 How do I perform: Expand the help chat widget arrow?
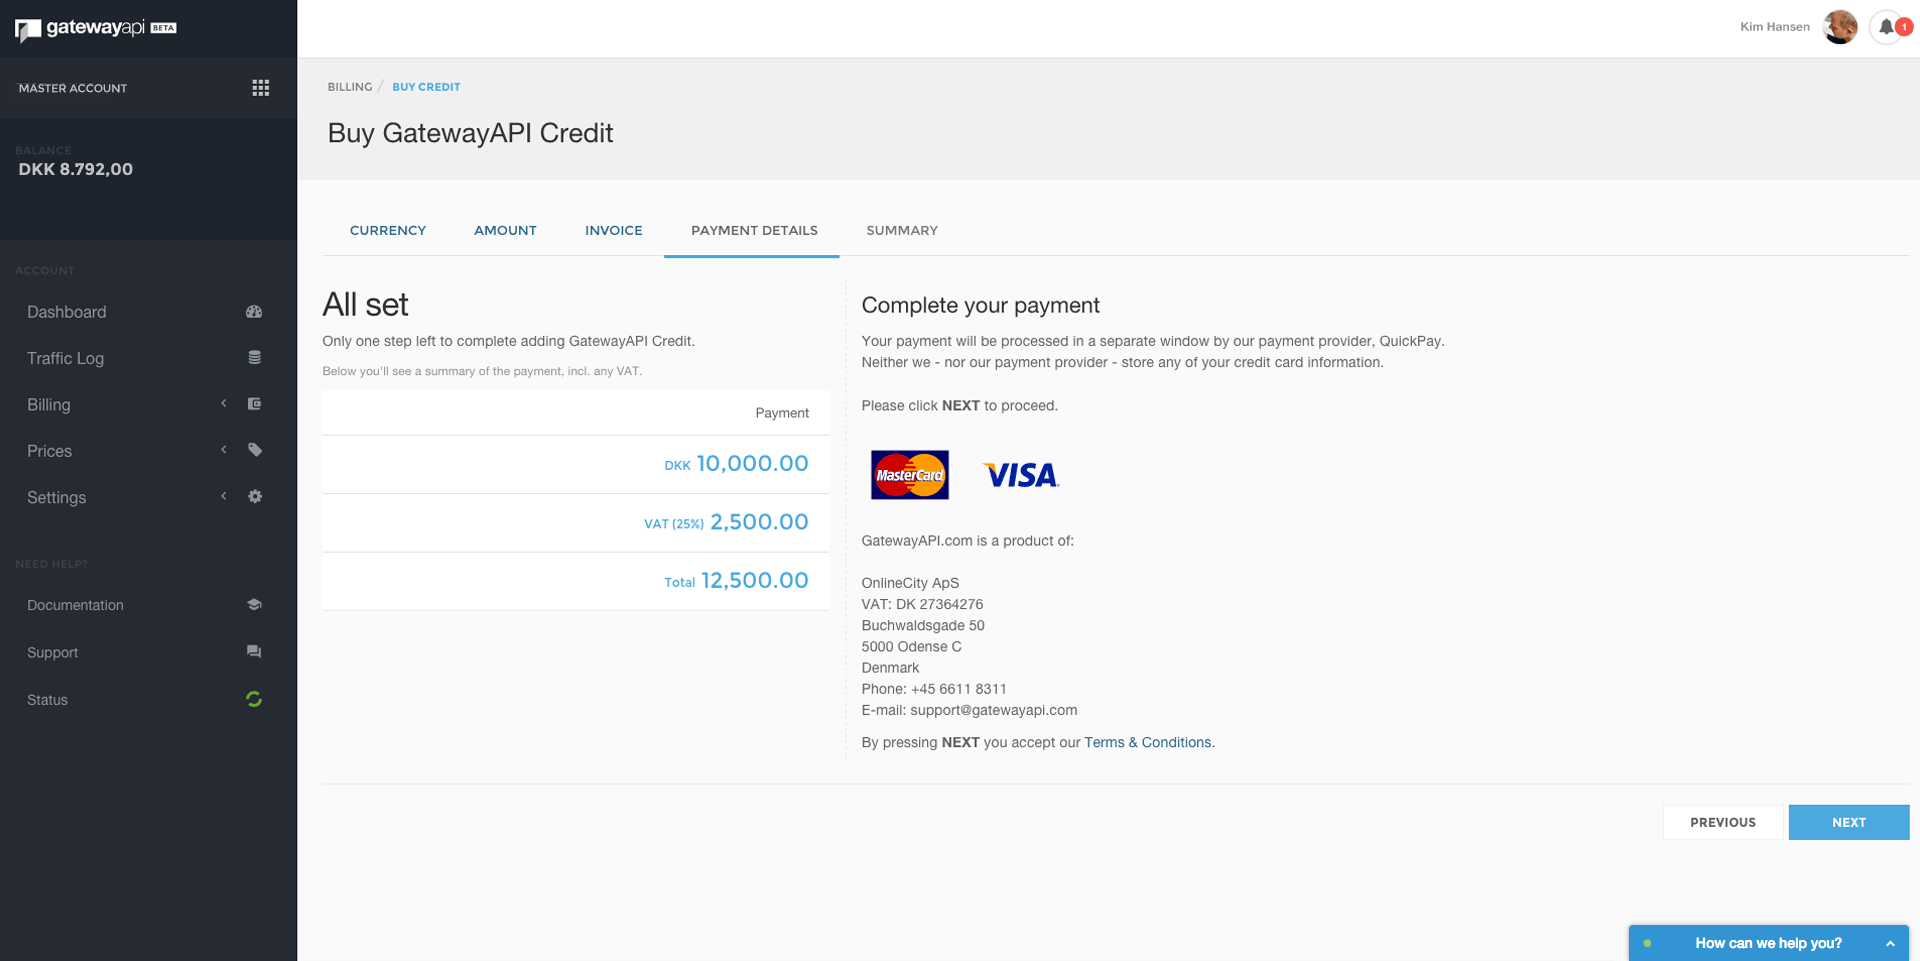(1890, 944)
